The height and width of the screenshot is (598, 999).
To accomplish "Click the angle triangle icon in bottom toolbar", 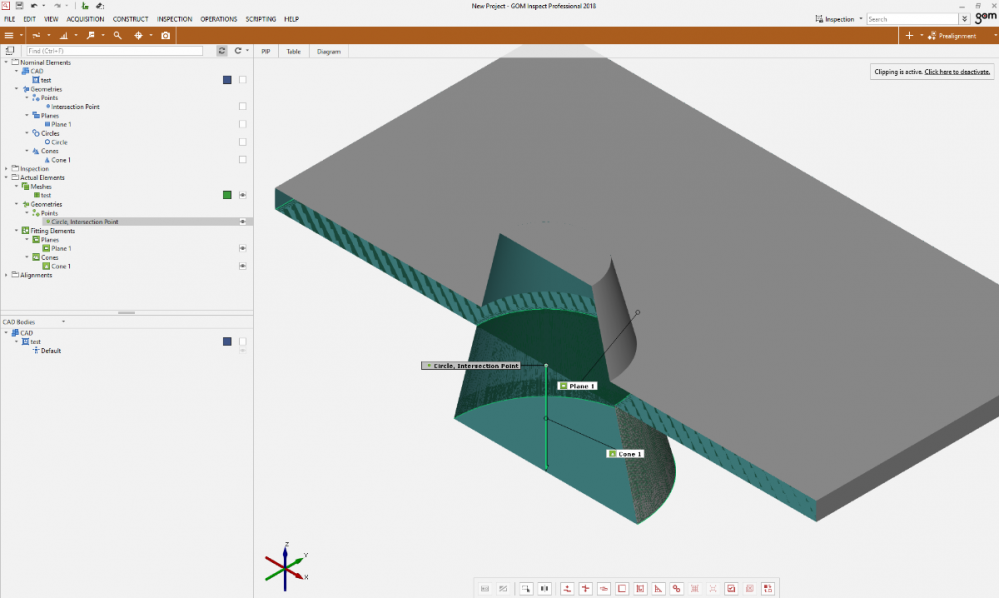I will point(658,588).
